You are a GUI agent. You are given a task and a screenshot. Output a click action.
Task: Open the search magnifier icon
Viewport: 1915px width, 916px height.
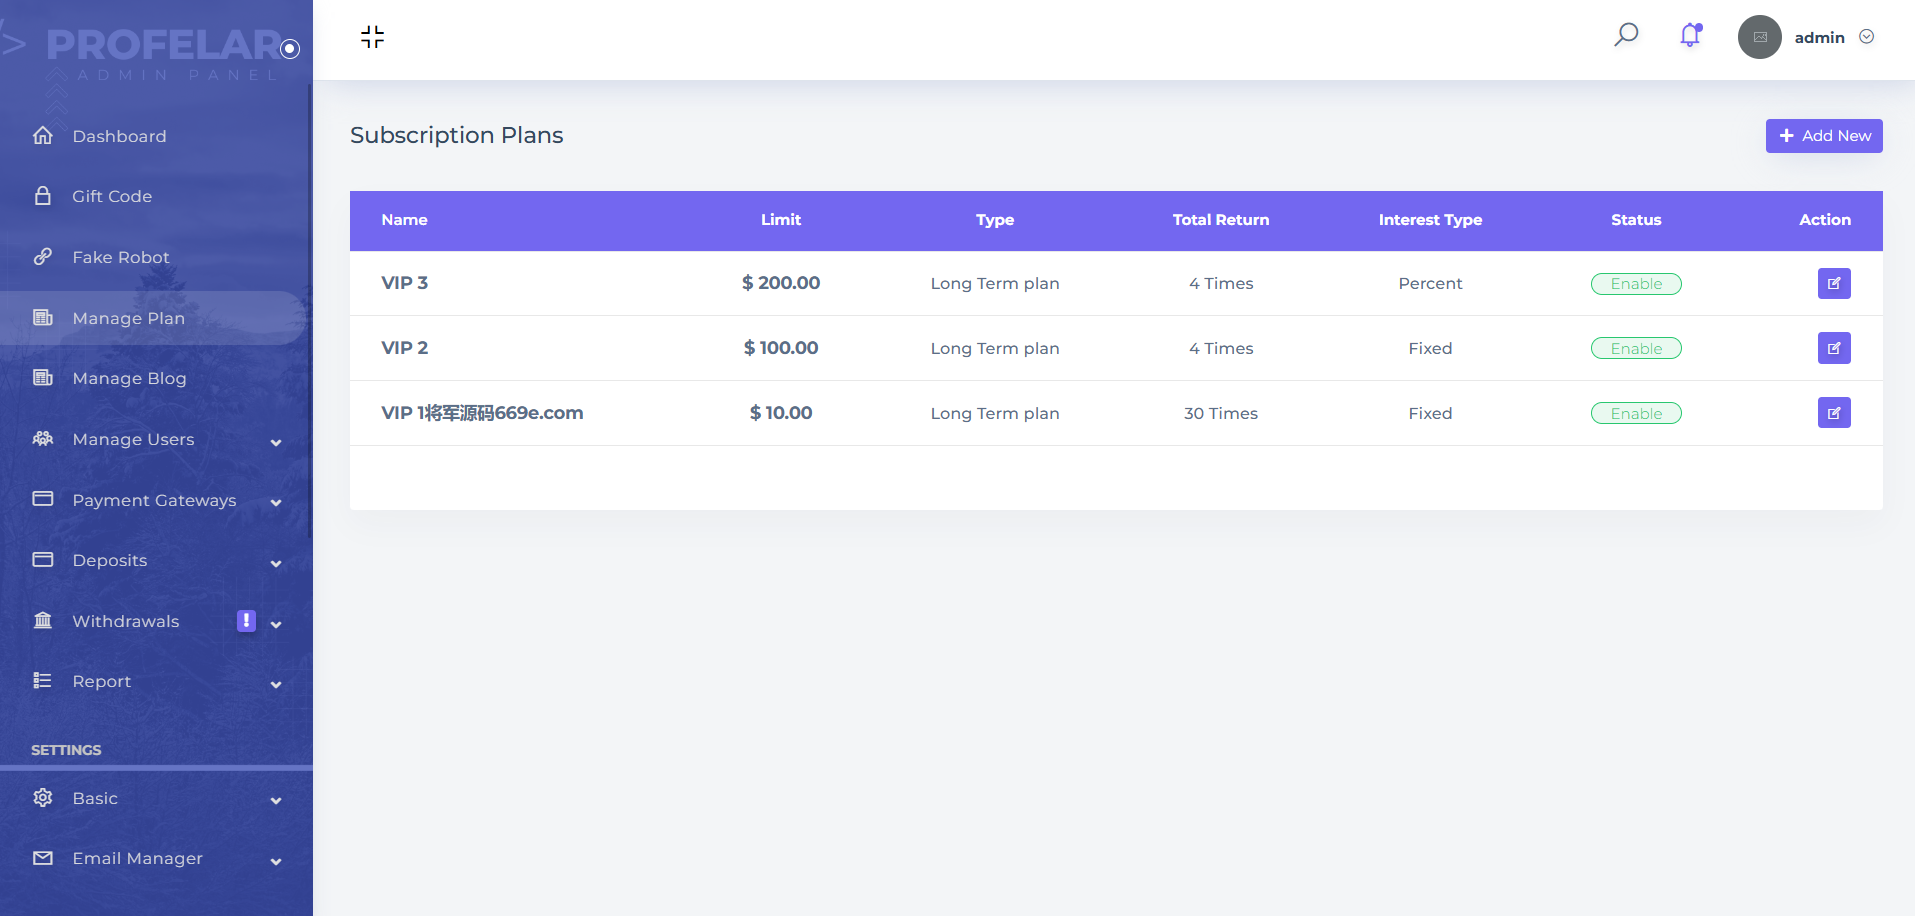[1626, 35]
